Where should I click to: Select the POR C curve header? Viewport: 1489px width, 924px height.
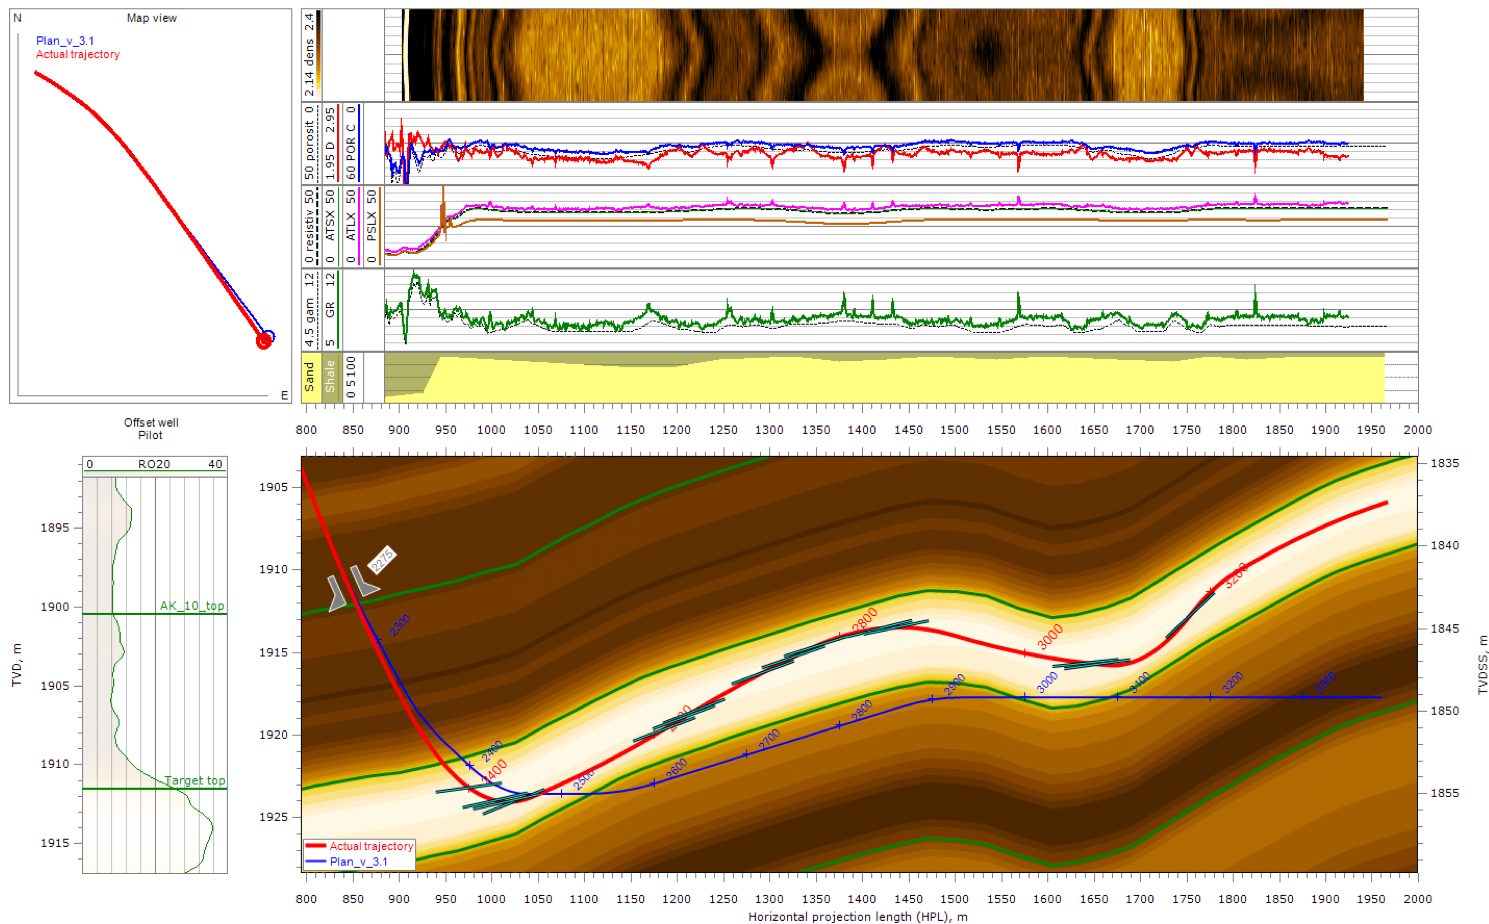pyautogui.click(x=351, y=144)
